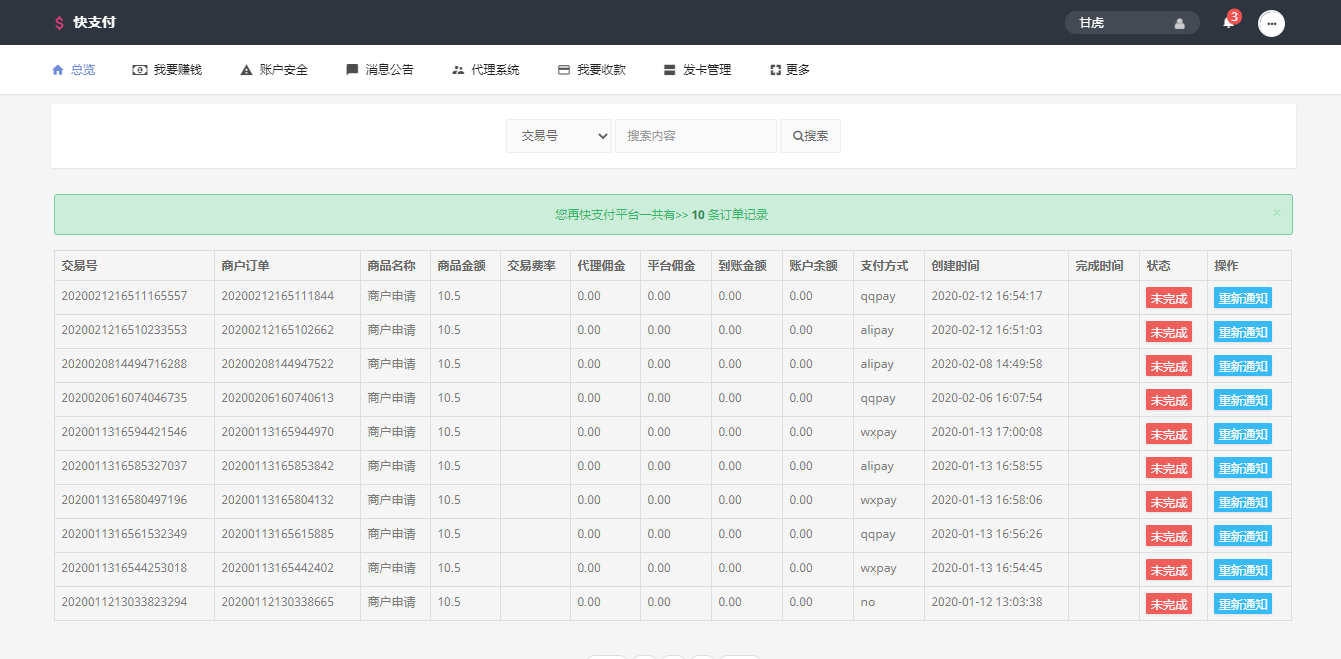Select merchant order 20200113165944970
1341x659 pixels.
point(278,432)
